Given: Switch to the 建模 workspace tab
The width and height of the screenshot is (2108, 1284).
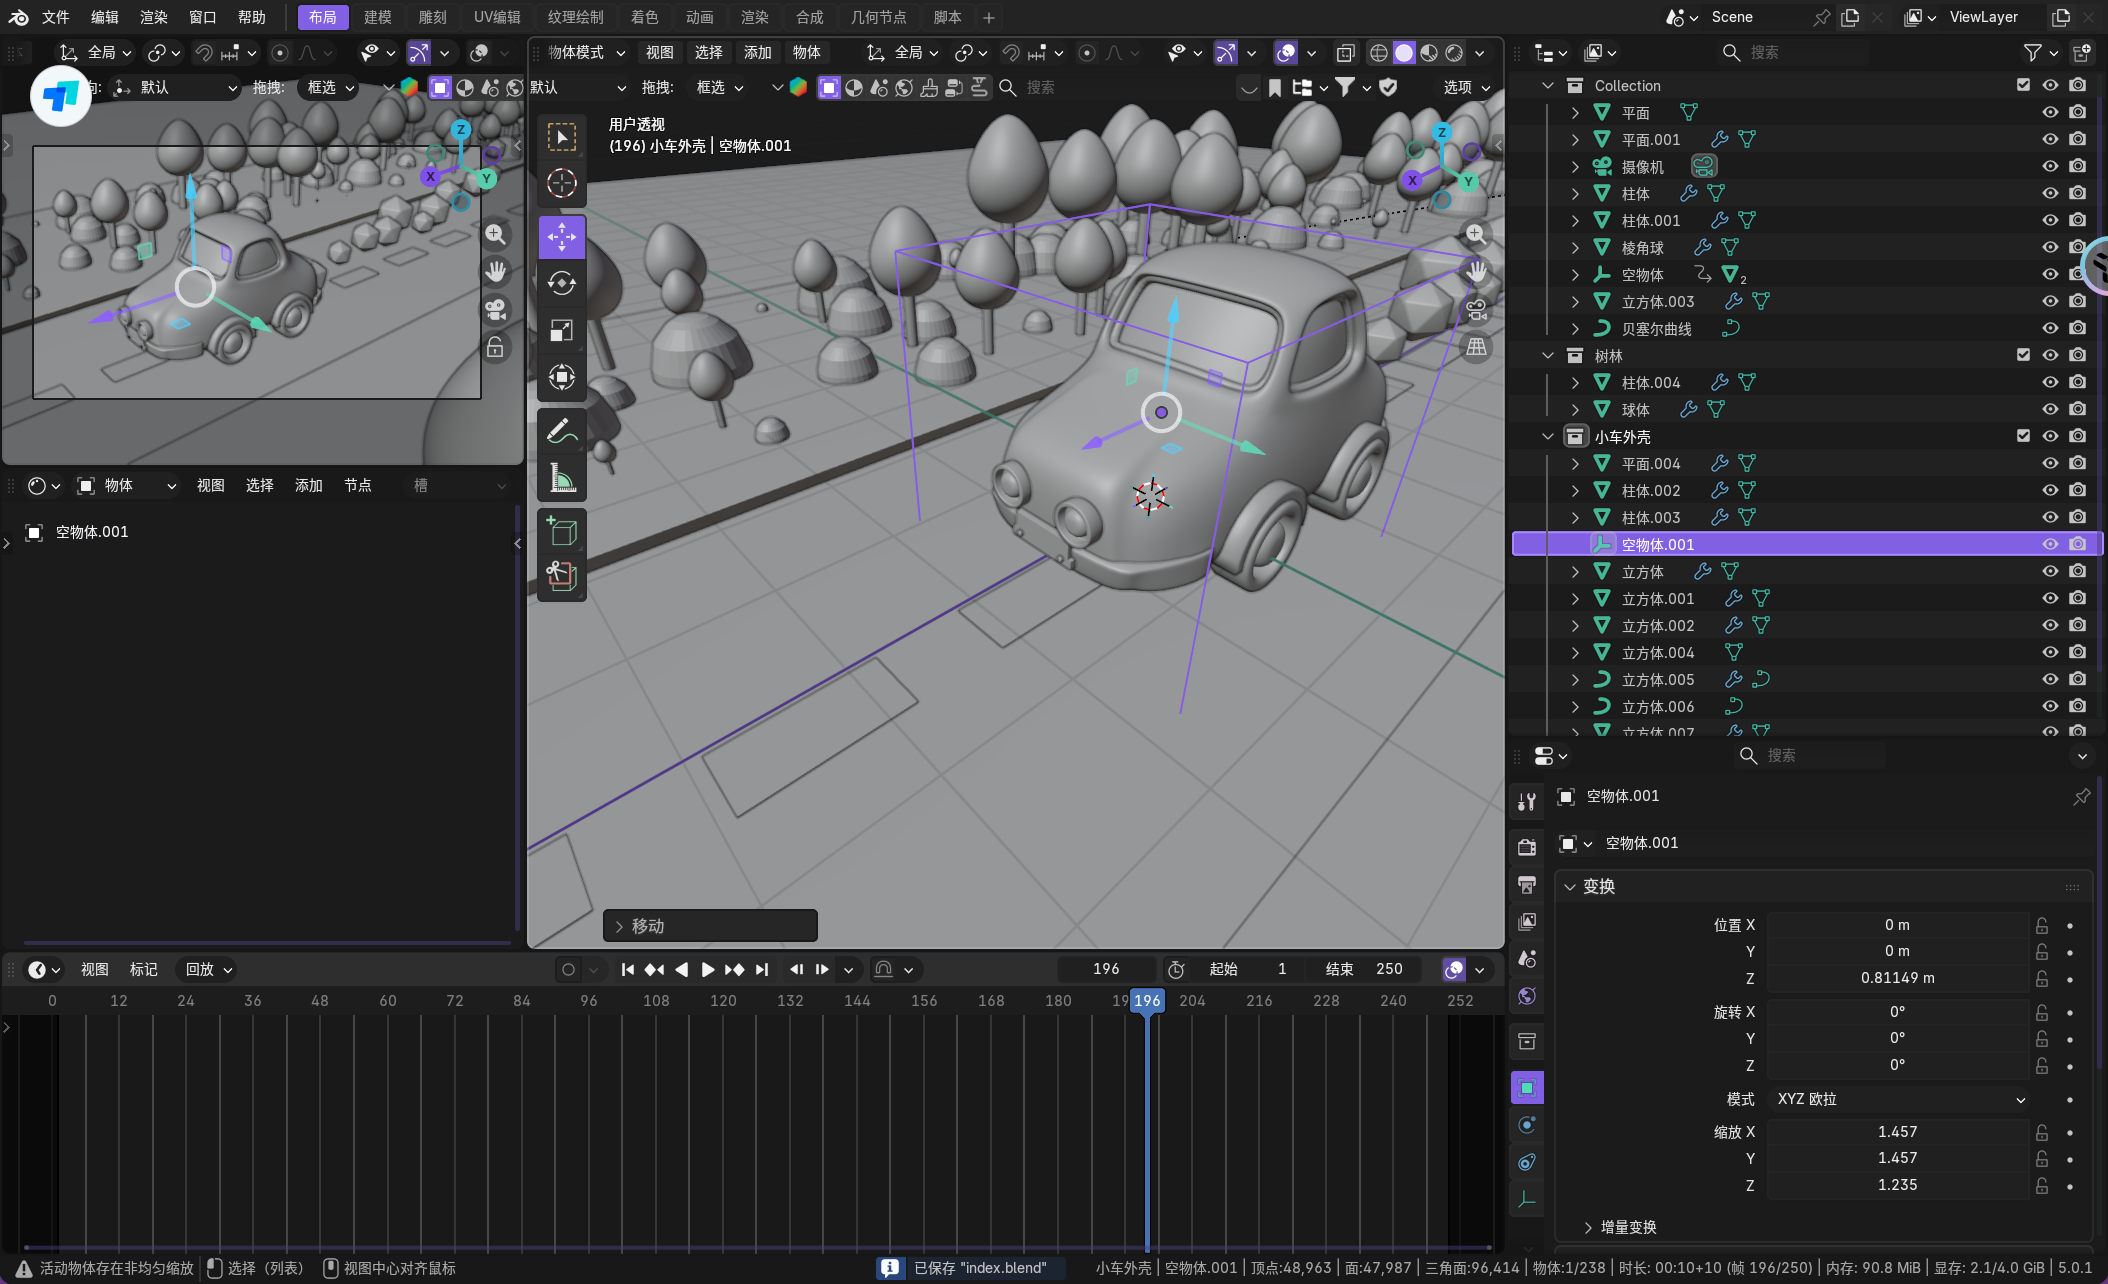Looking at the screenshot, I should pyautogui.click(x=377, y=17).
